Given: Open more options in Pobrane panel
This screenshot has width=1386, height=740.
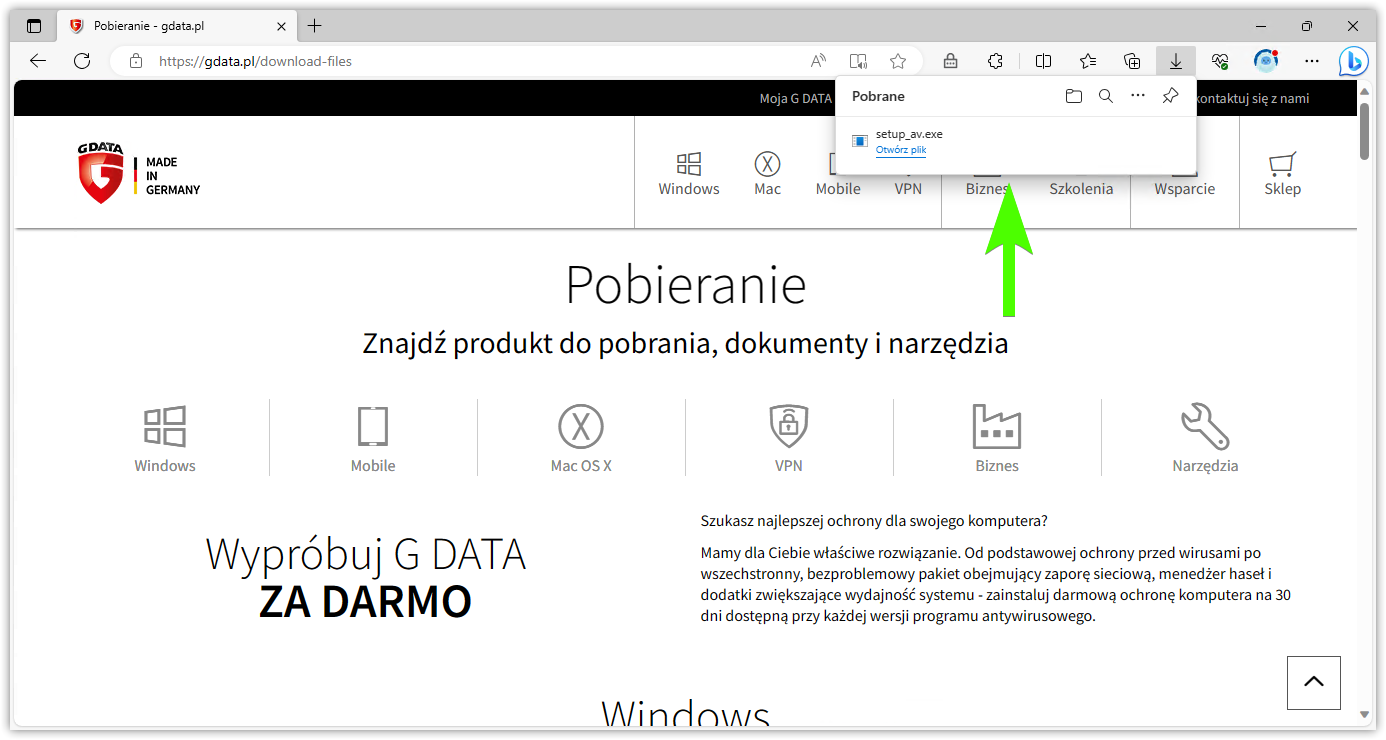Looking at the screenshot, I should [x=1138, y=96].
